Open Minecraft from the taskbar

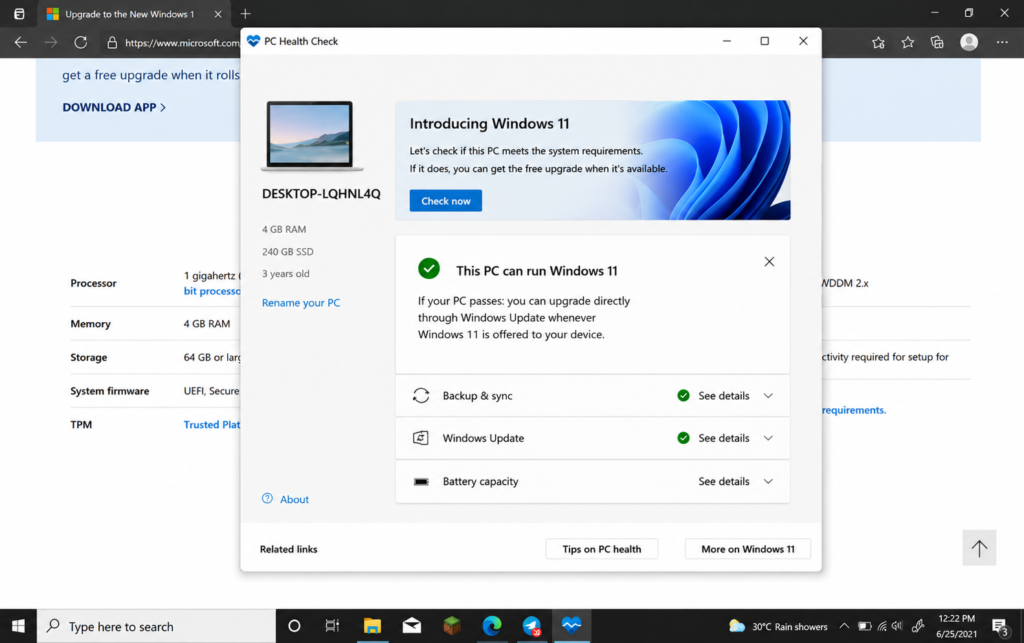pos(452,626)
